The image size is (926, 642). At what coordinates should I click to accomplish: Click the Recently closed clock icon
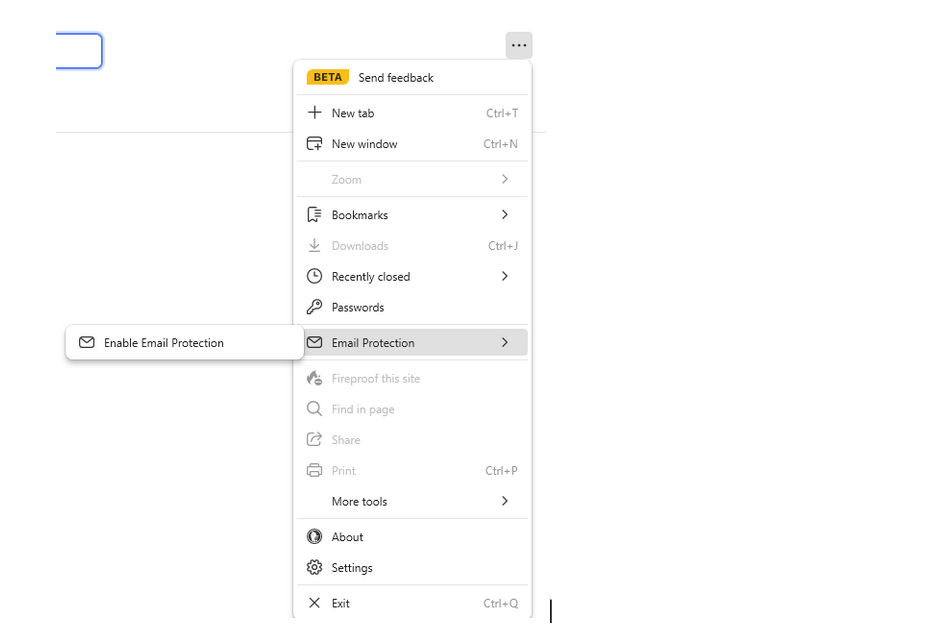(314, 276)
